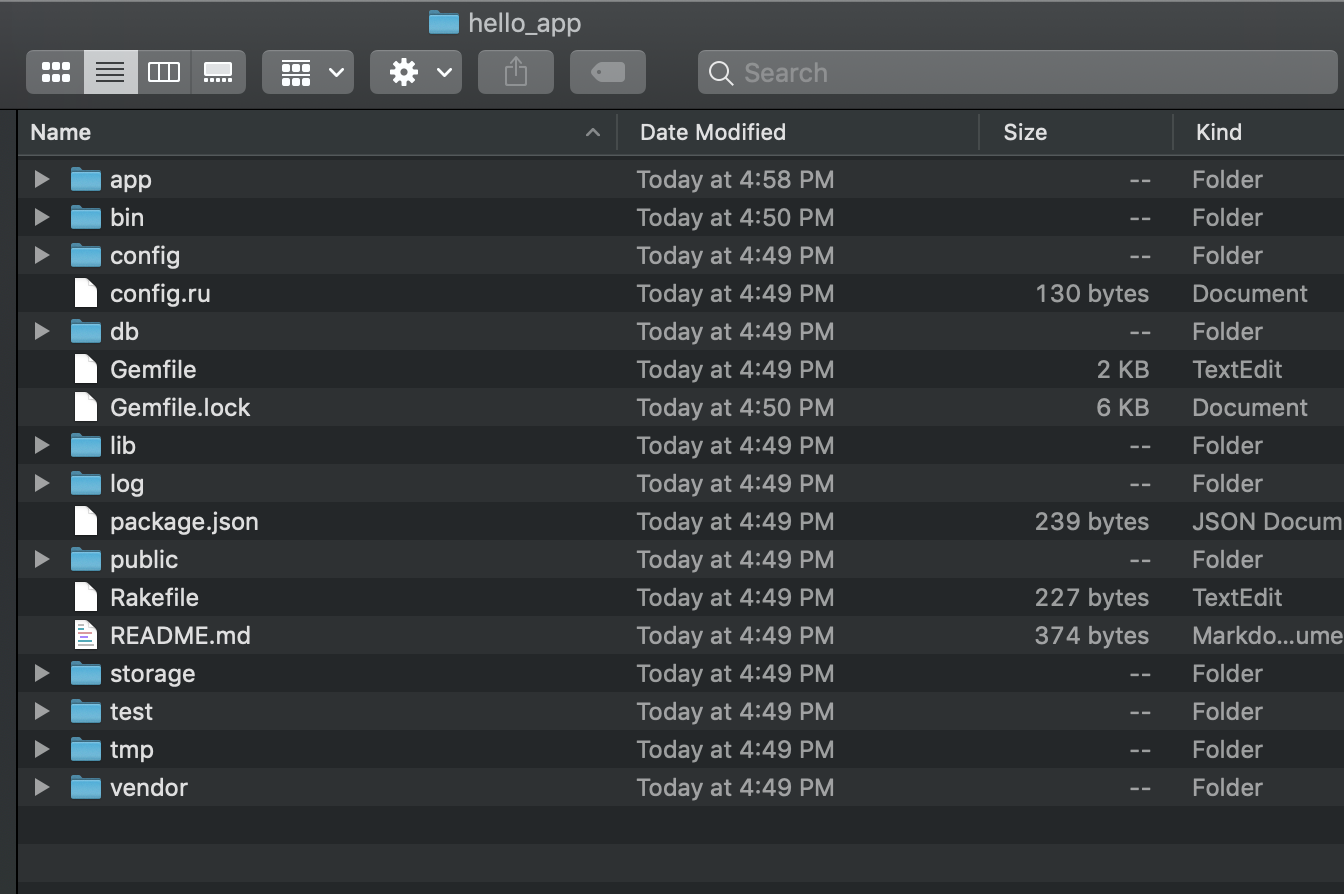Open the group-by arrangement dropdown
This screenshot has height=894, width=1344.
[308, 72]
